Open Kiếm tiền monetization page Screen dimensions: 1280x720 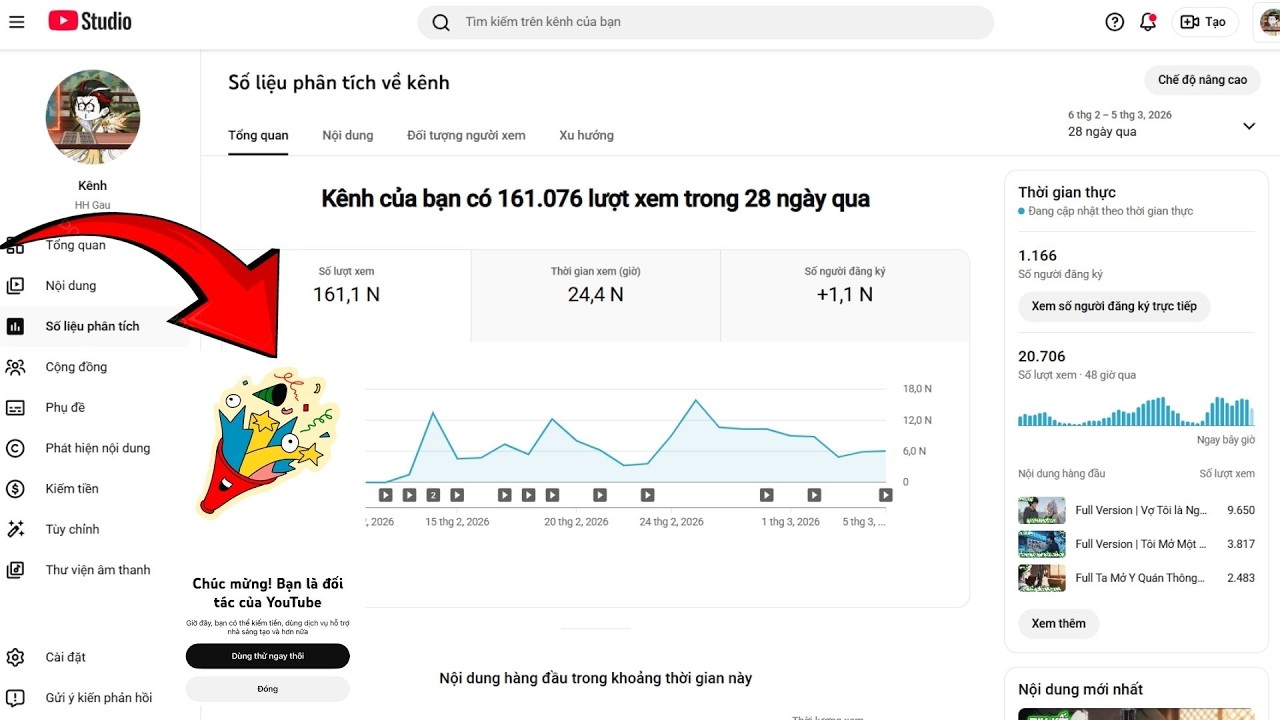click(72, 489)
